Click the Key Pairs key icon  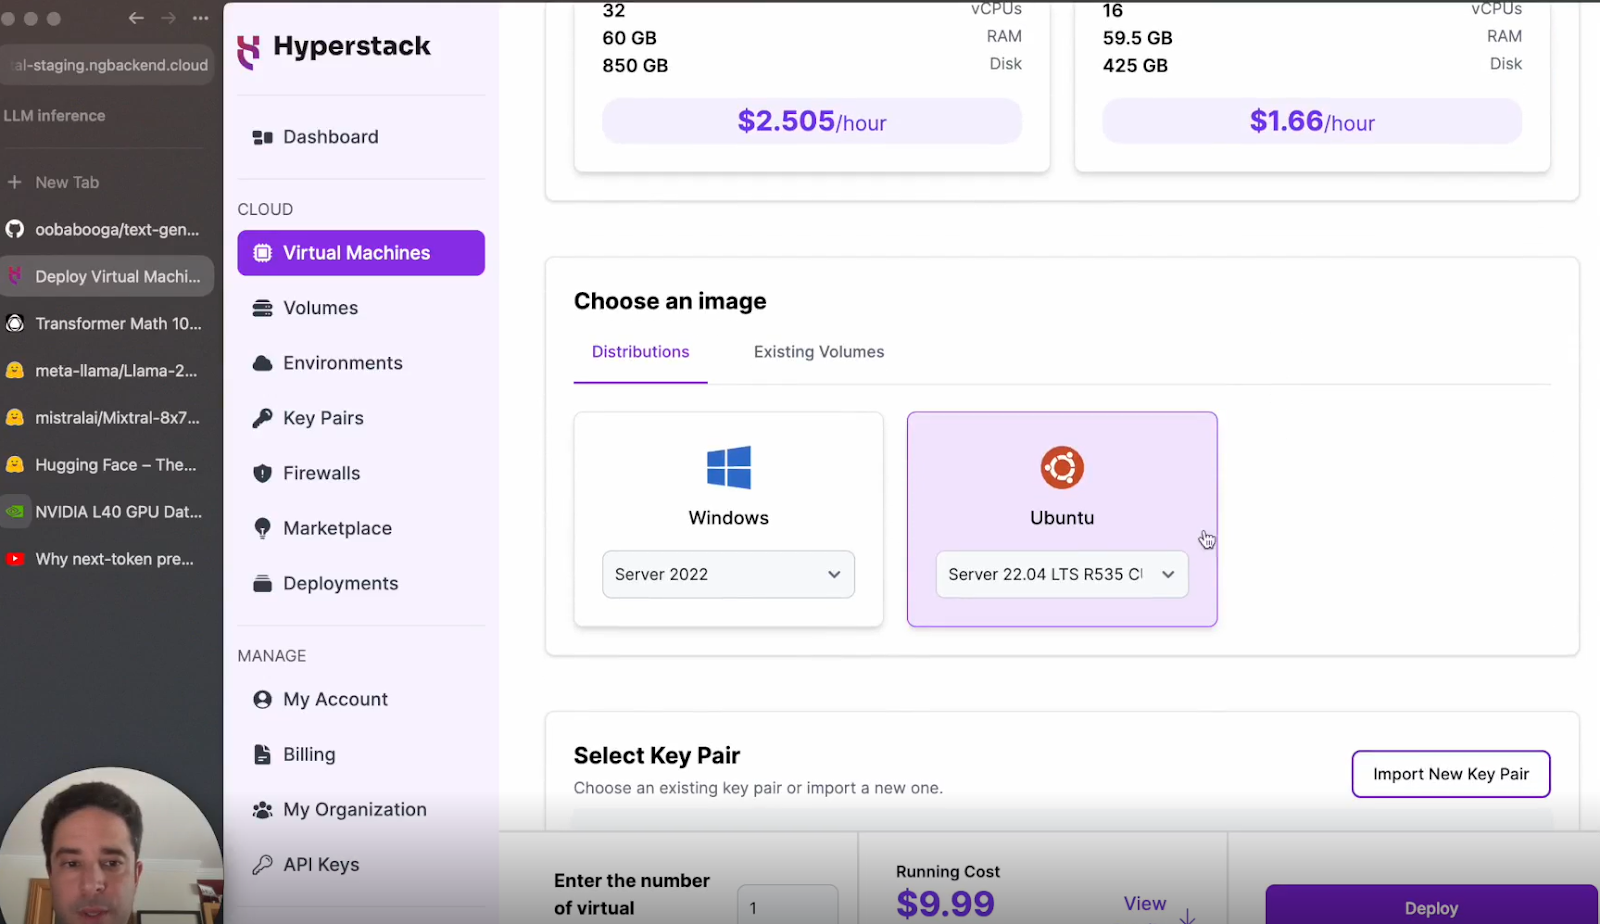pyautogui.click(x=262, y=418)
